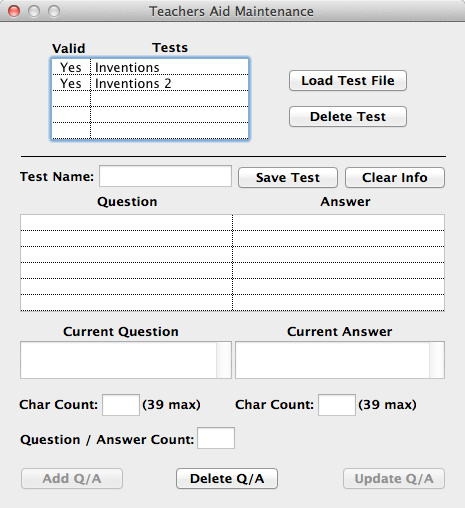
Task: Click the Update Q/A button
Action: click(x=394, y=479)
